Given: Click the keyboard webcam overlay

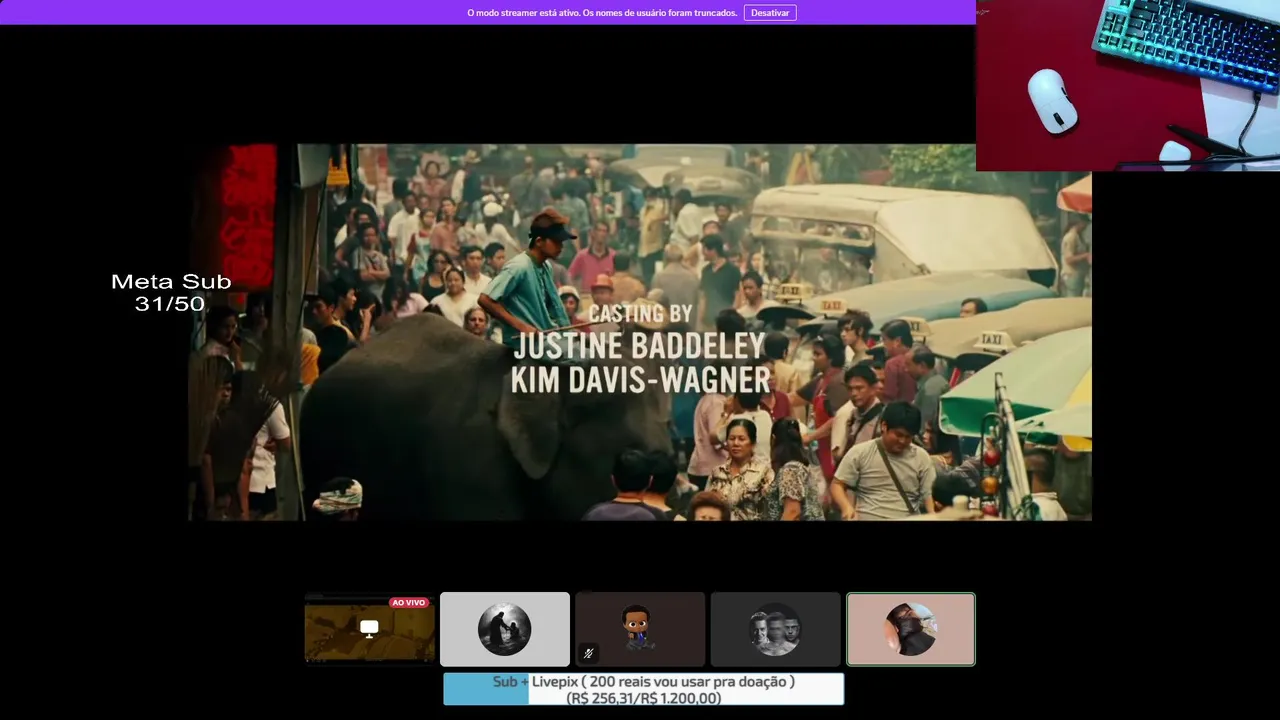Looking at the screenshot, I should (1128, 85).
